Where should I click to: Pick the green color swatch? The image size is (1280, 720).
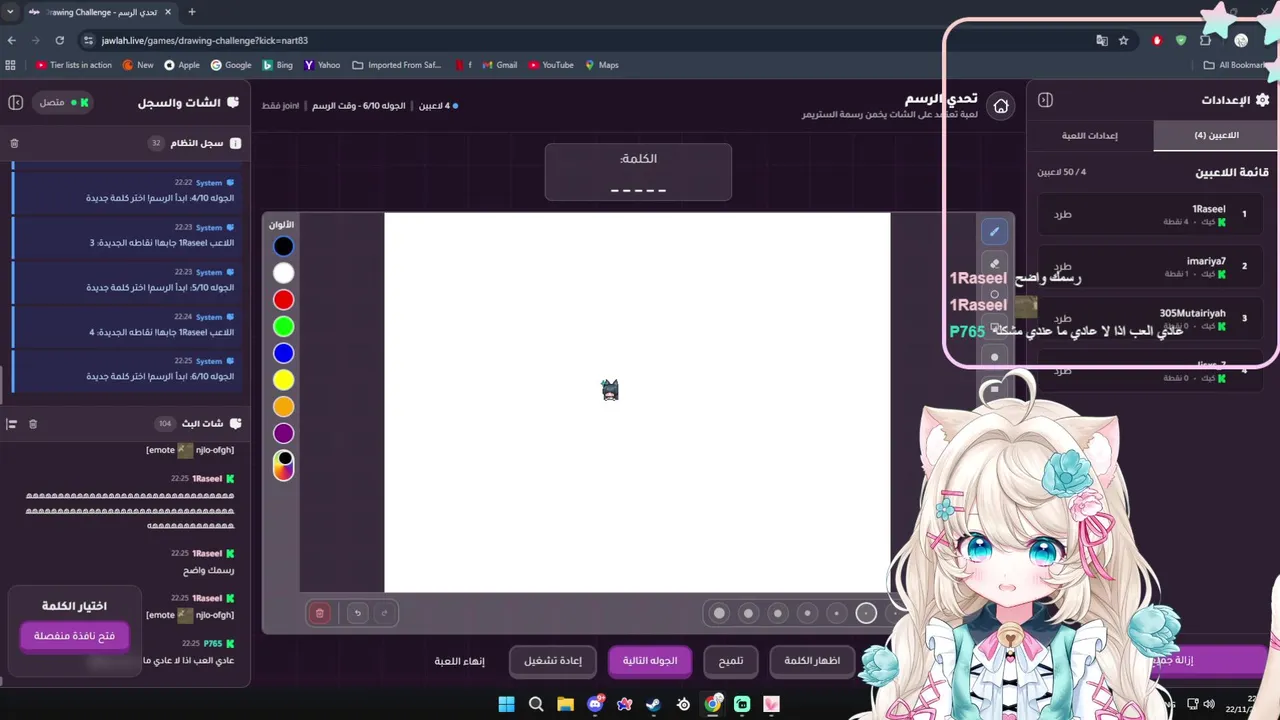(284, 326)
